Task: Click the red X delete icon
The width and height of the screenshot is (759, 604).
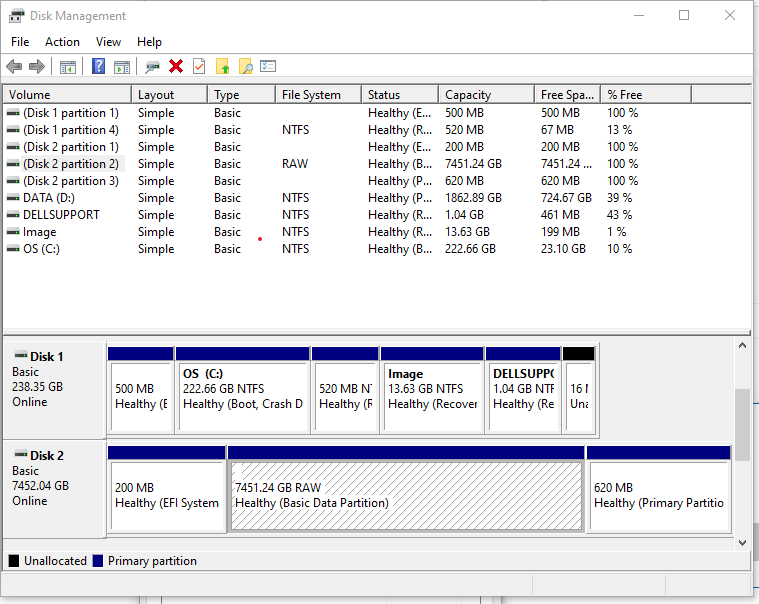Action: [176, 66]
